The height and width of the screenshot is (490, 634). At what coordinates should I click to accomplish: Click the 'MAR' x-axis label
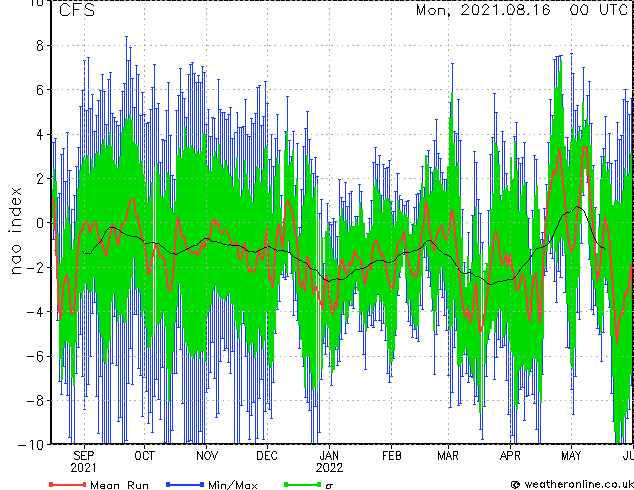[448, 456]
